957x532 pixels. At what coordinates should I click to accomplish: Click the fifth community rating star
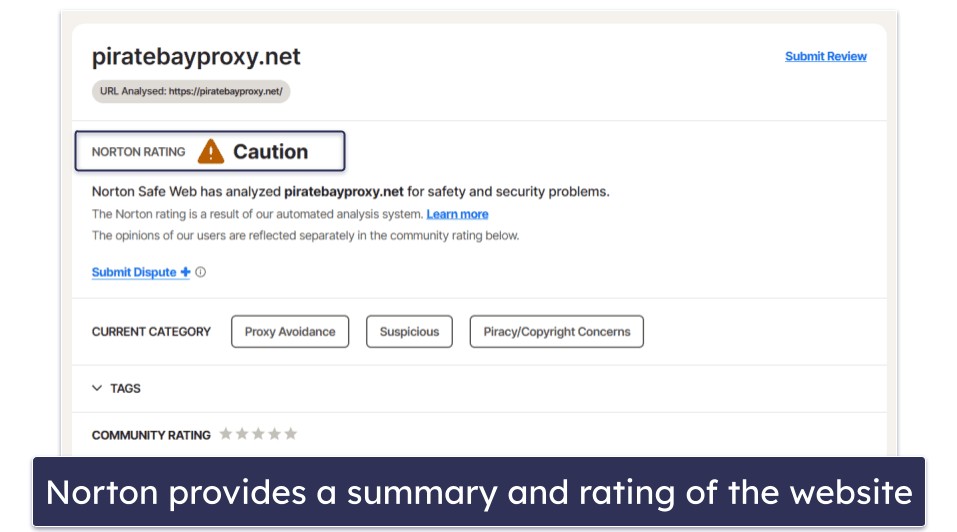coord(291,434)
